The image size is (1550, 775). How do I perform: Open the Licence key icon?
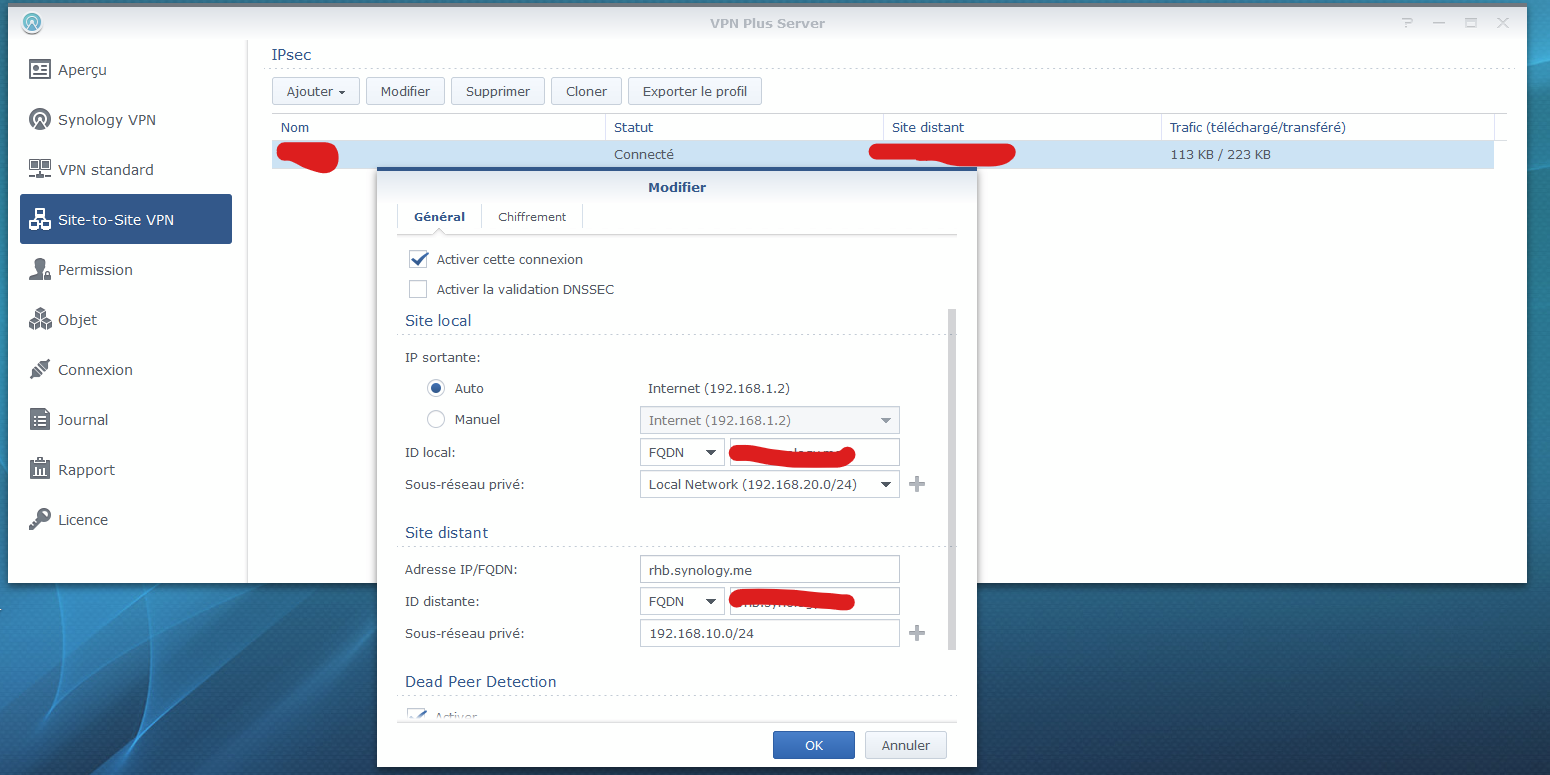[40, 520]
